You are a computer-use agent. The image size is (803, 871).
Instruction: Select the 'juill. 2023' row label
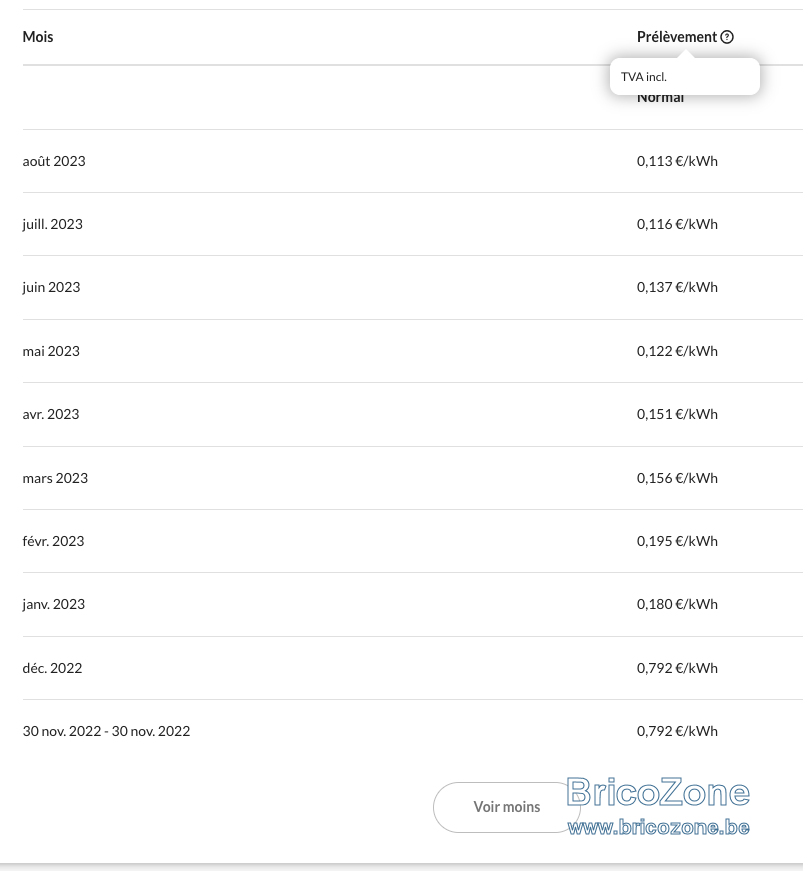[x=52, y=224]
